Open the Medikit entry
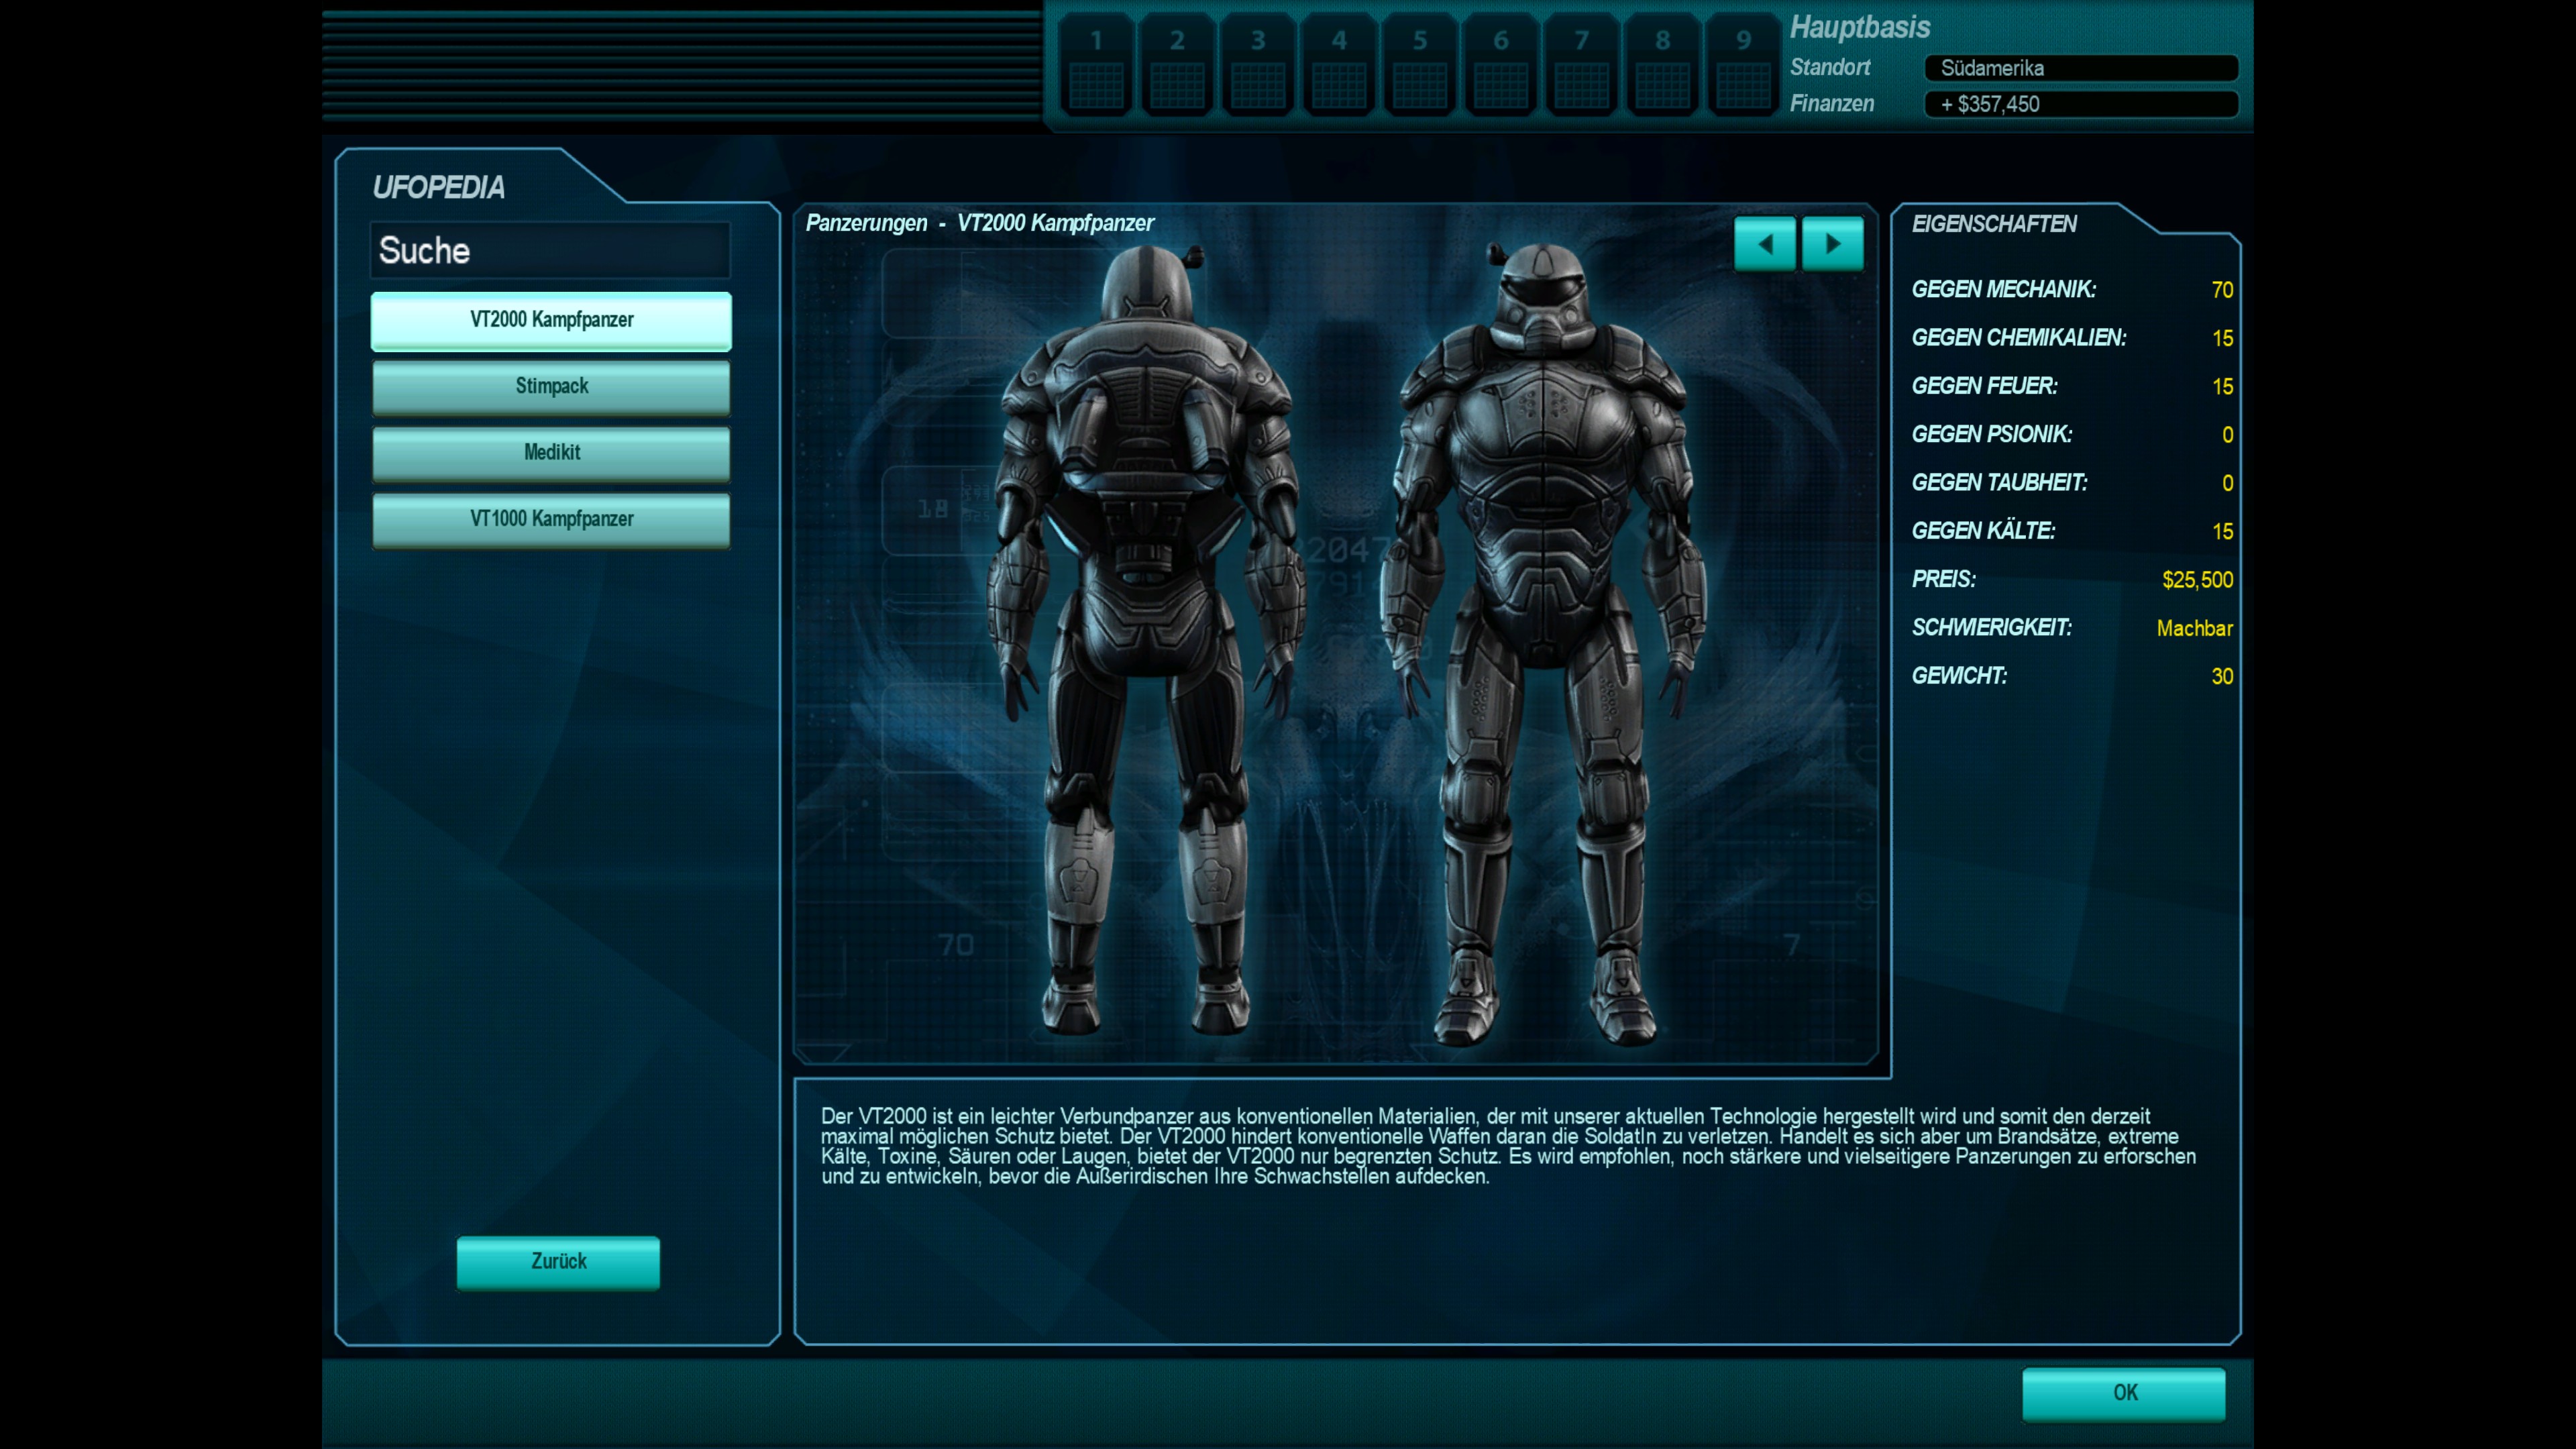 pos(551,453)
